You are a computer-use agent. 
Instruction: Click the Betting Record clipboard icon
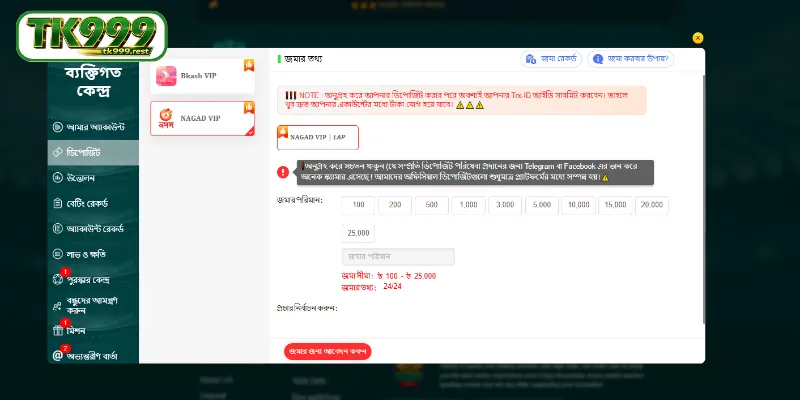(x=58, y=204)
